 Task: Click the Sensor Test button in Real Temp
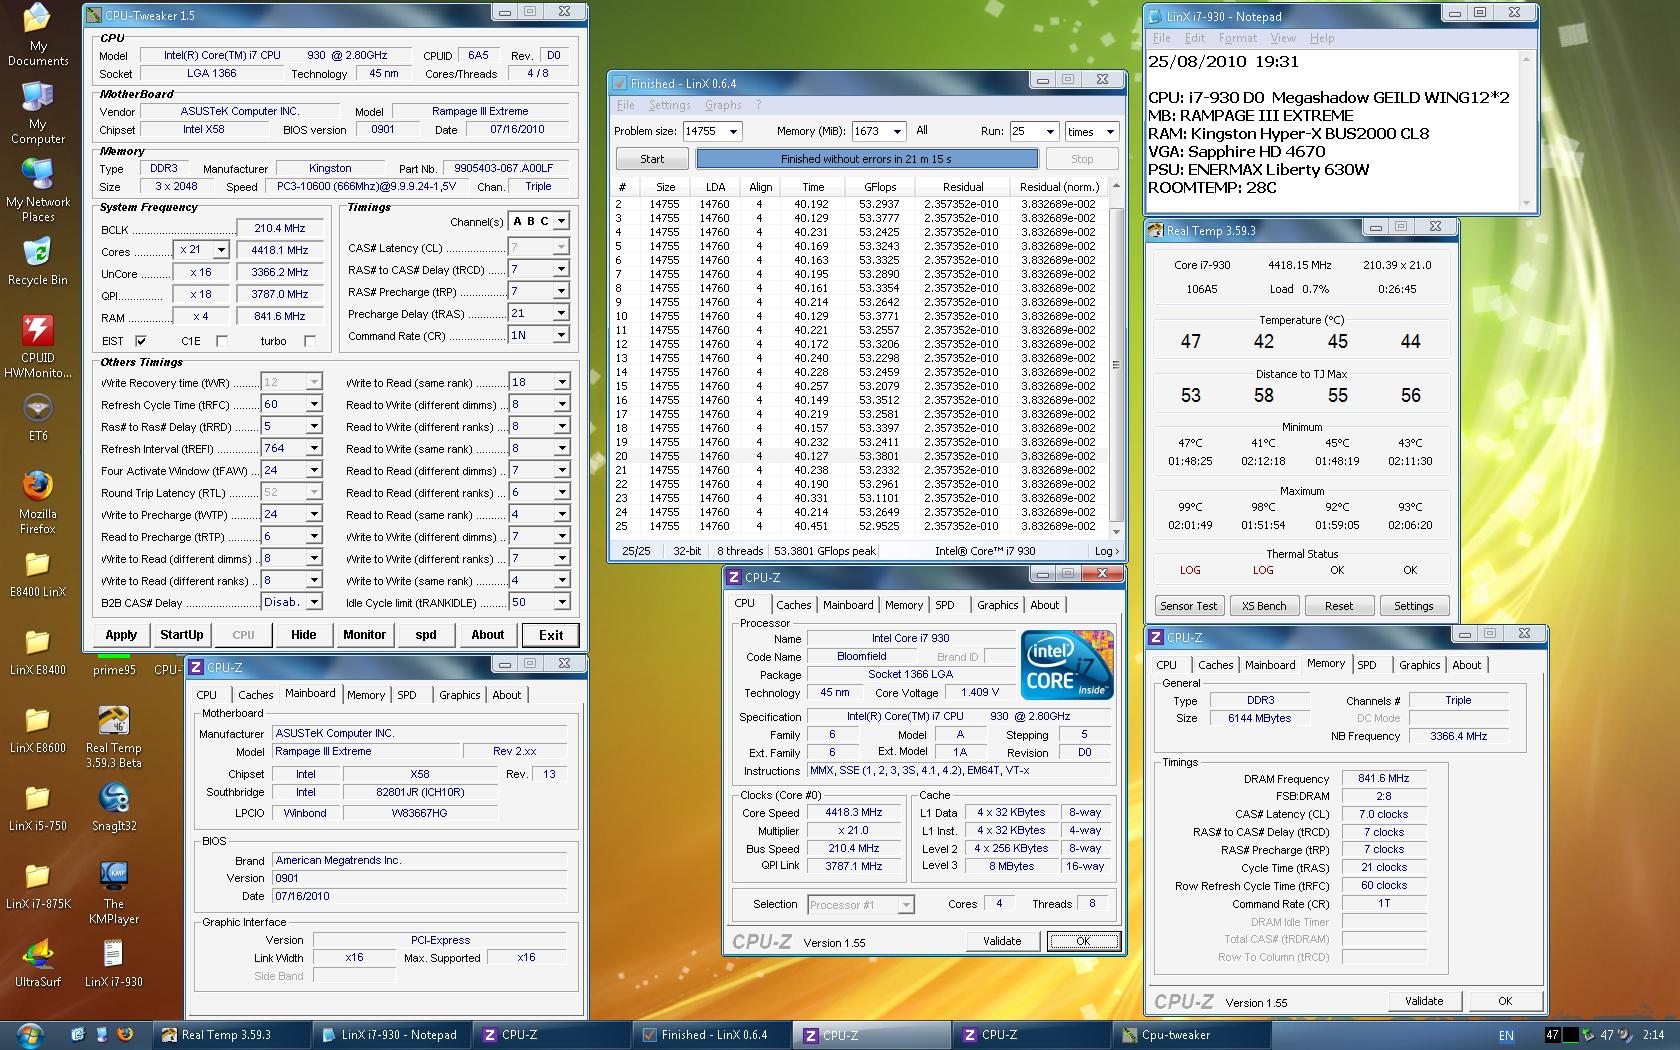click(x=1188, y=606)
